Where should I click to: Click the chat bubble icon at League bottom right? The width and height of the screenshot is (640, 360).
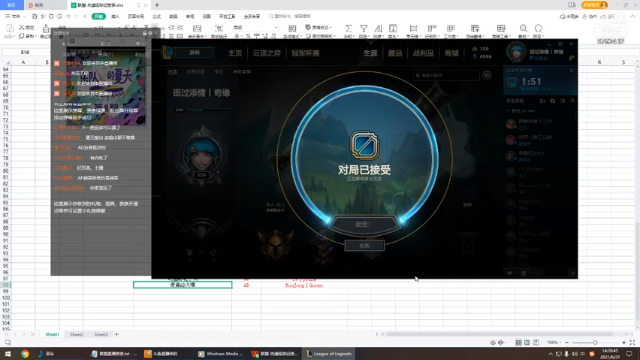[x=510, y=273]
